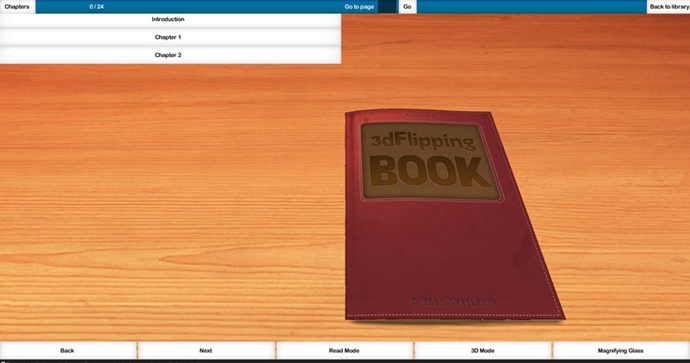Flip forward with the Next button

[206, 351]
